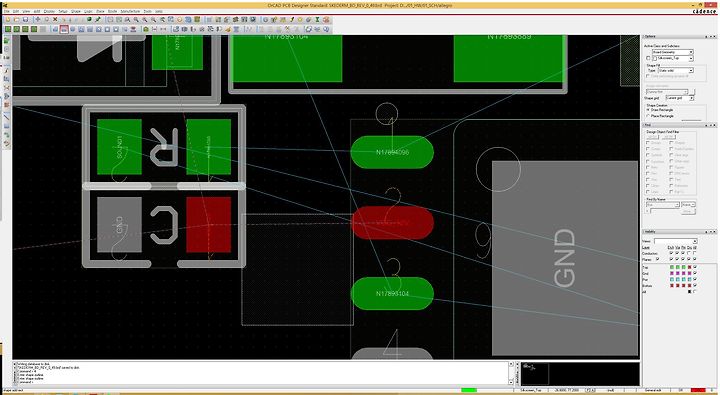Screen dimensions: 720x395
Task: Click the Shape Add polygon icon
Action: [55, 29]
